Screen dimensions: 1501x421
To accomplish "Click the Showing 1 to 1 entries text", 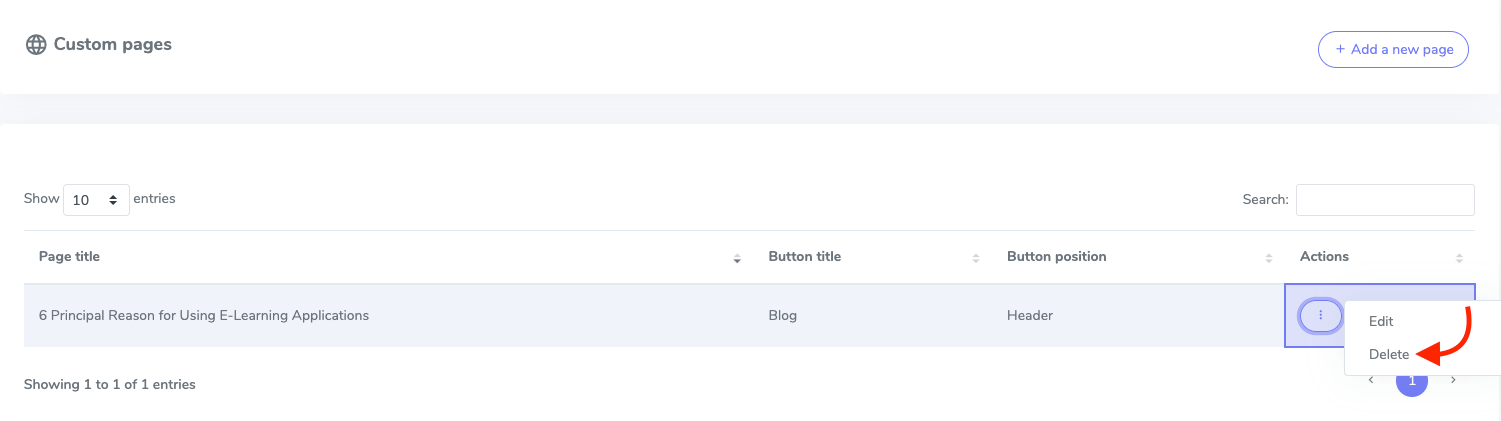I will tap(110, 384).
